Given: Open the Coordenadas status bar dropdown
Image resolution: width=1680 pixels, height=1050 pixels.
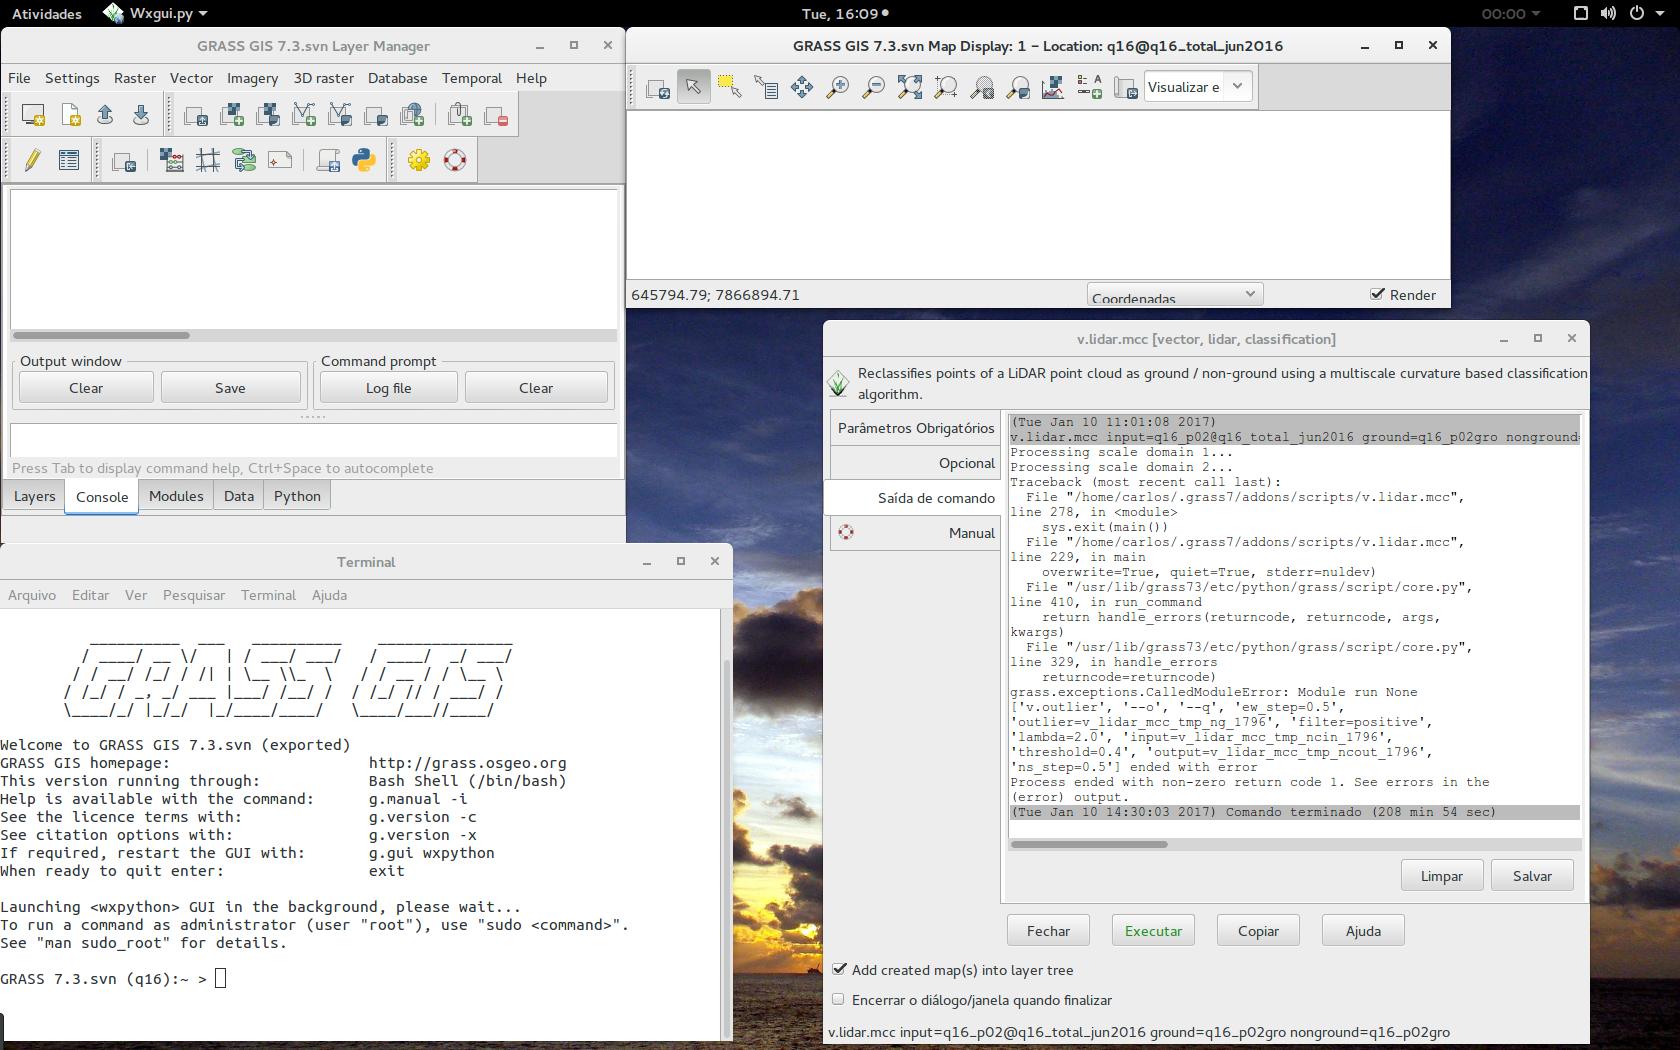Looking at the screenshot, I should pos(1175,295).
